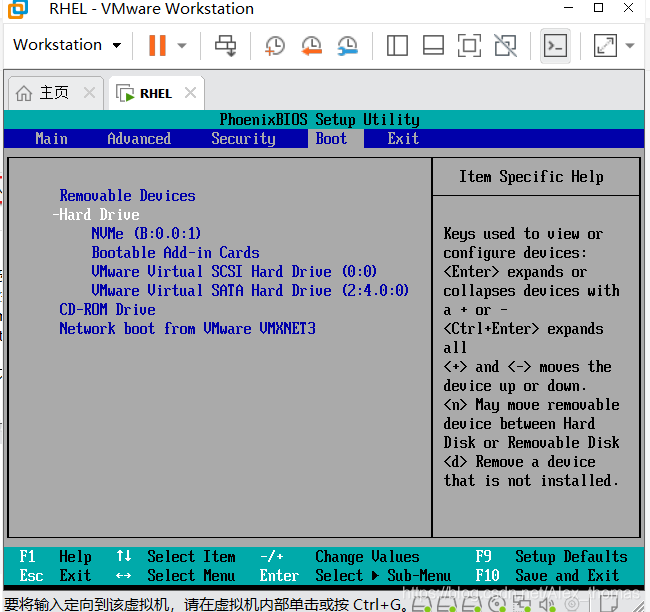Click the sound card status icon
The width and height of the screenshot is (650, 612).
(547, 605)
